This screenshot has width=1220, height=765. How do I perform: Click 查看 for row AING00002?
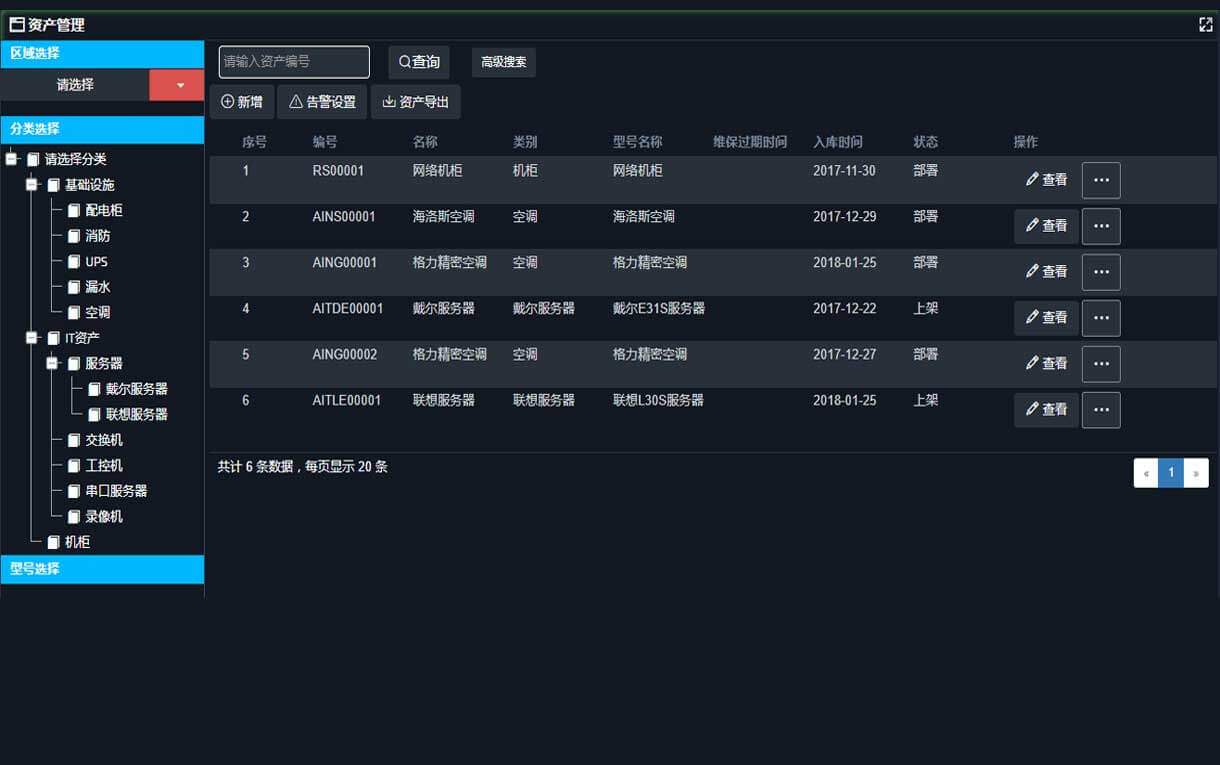[x=1046, y=364]
